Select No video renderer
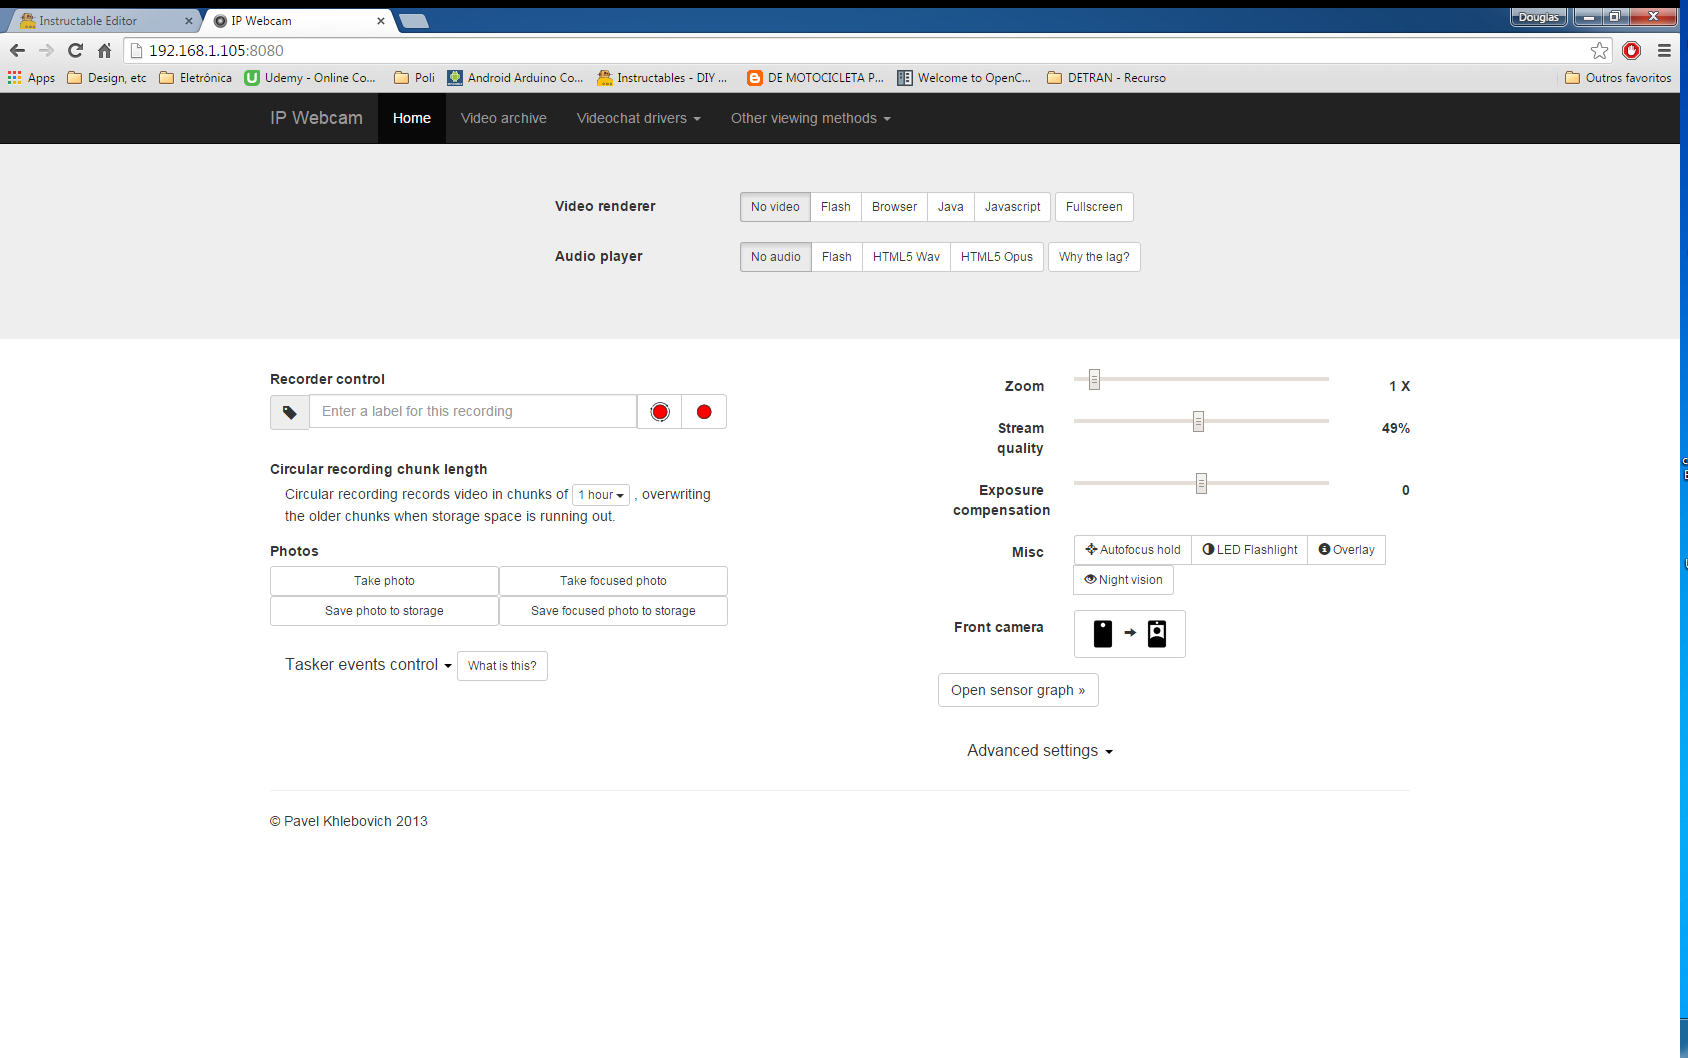1688x1058 pixels. pyautogui.click(x=775, y=207)
